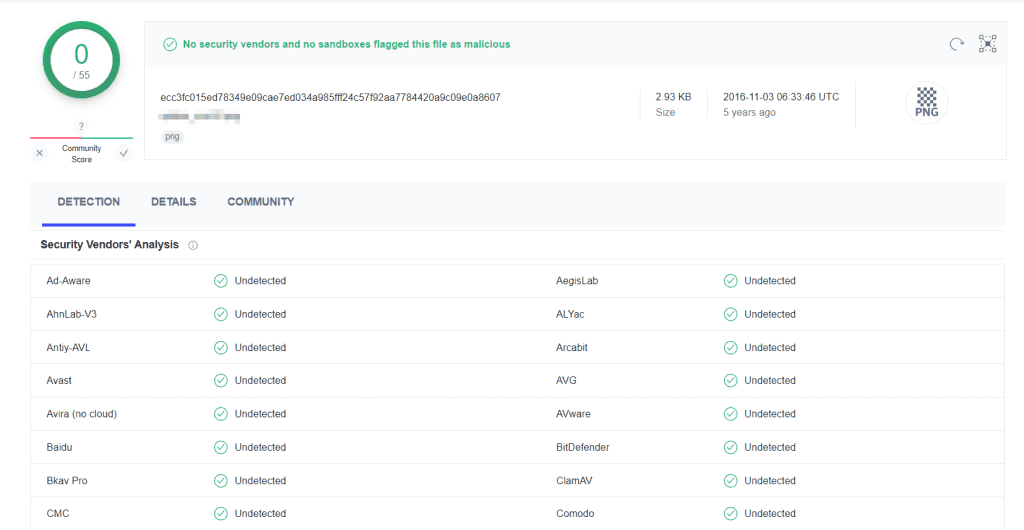Click the Ad-Aware vendor name
Image resolution: width=1024 pixels, height=530 pixels.
pyautogui.click(x=69, y=281)
